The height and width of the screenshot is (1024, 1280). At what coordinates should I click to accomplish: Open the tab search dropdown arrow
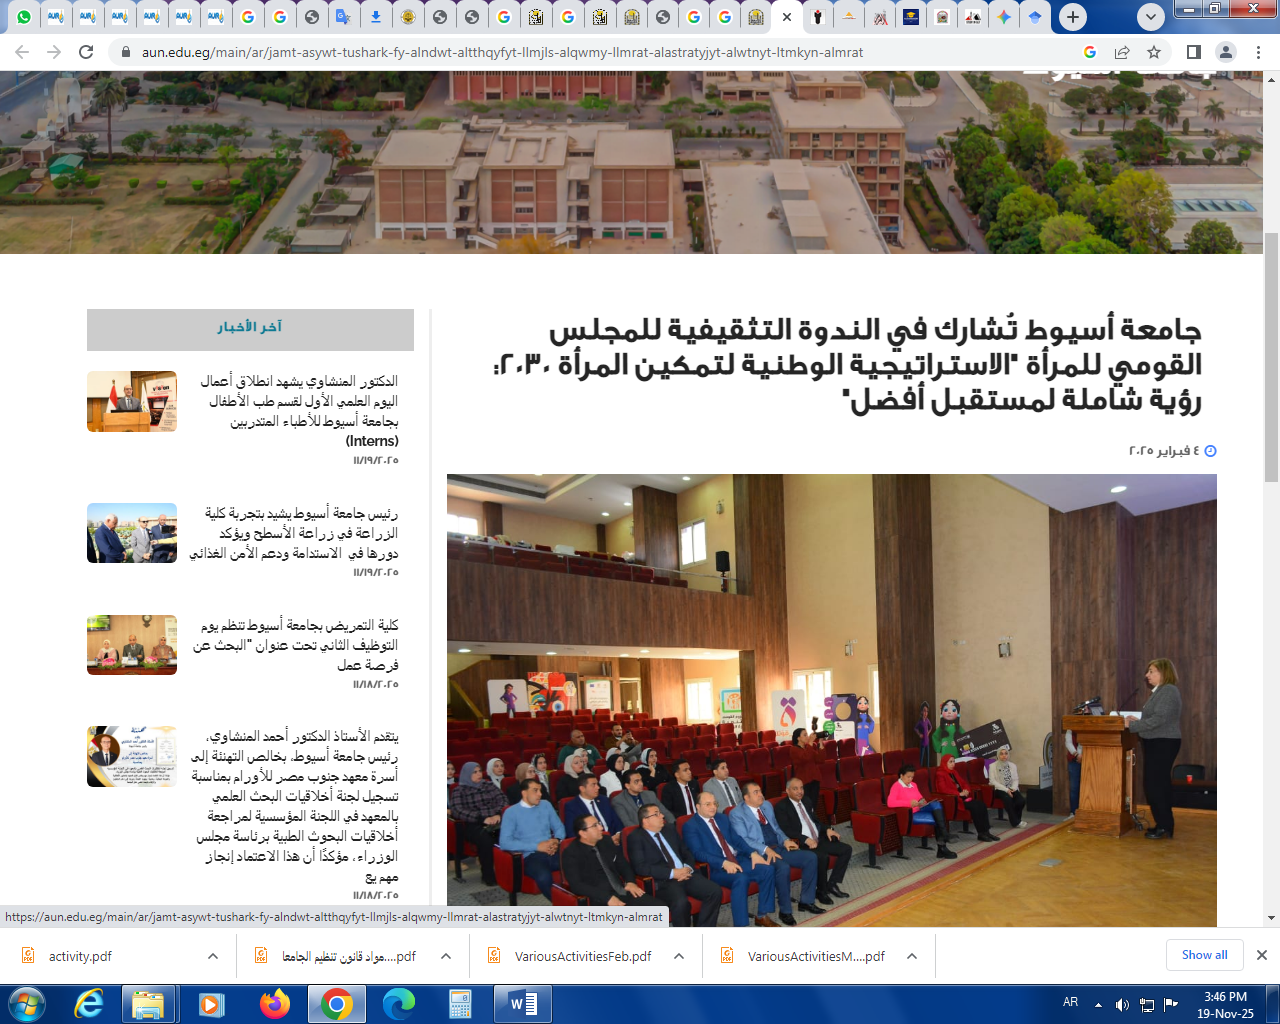click(1151, 17)
